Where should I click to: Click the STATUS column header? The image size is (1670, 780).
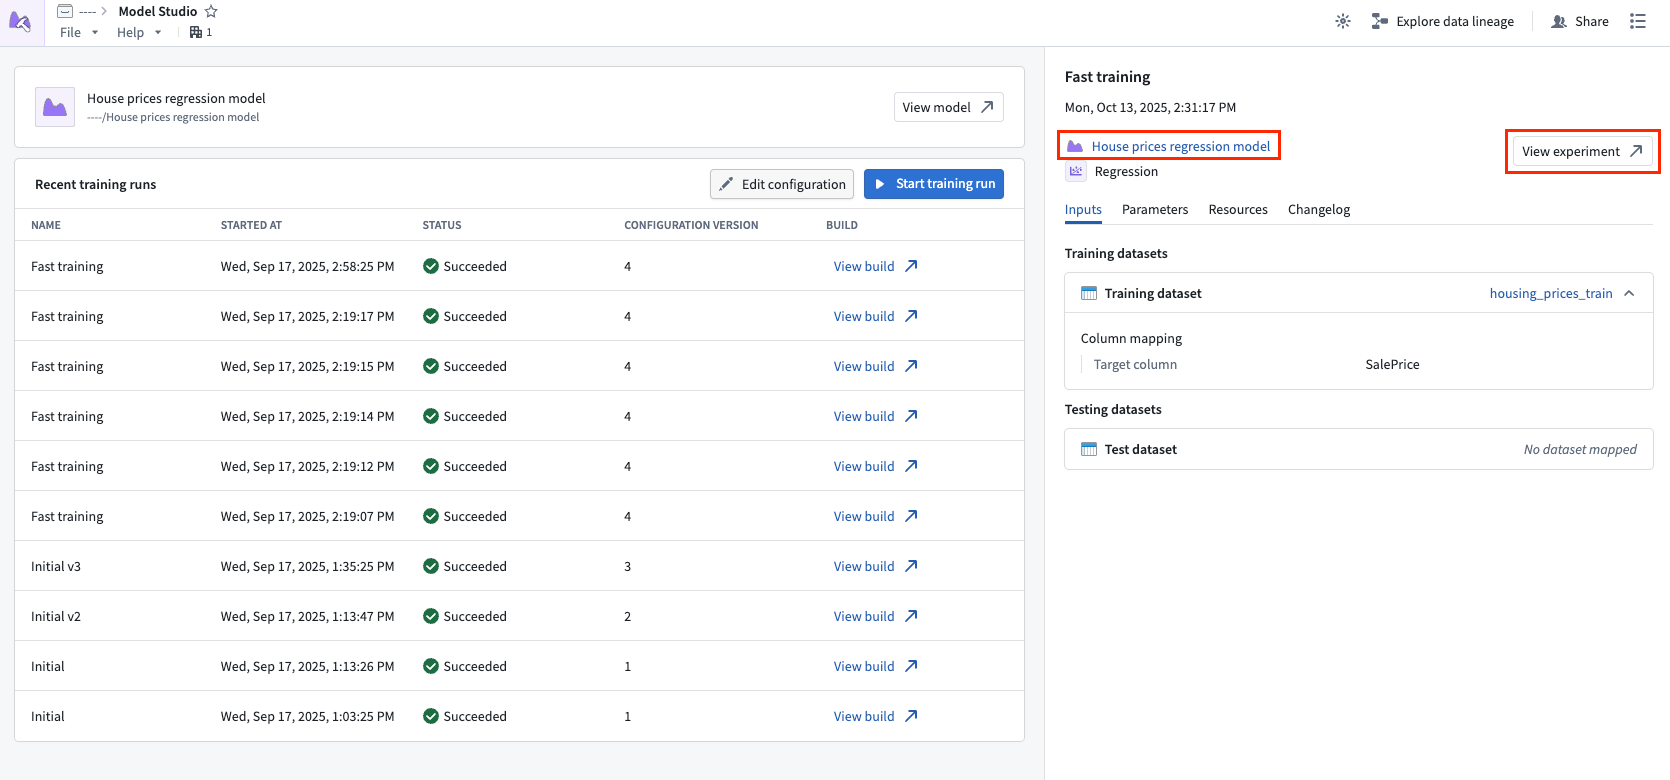click(442, 225)
